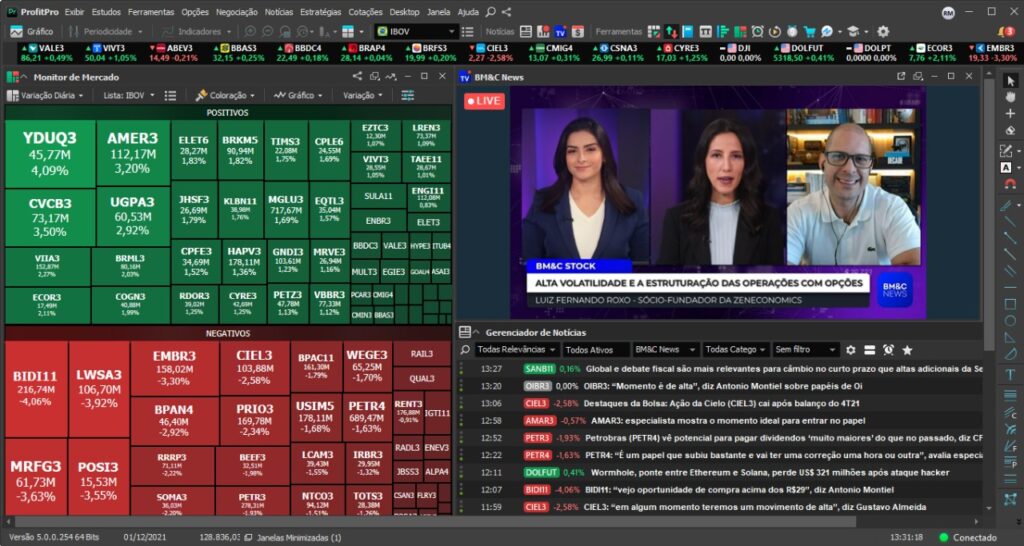Image resolution: width=1024 pixels, height=546 pixels.
Task: Click Janelas Minimizadas (1) in status bar
Action: pyautogui.click(x=293, y=538)
